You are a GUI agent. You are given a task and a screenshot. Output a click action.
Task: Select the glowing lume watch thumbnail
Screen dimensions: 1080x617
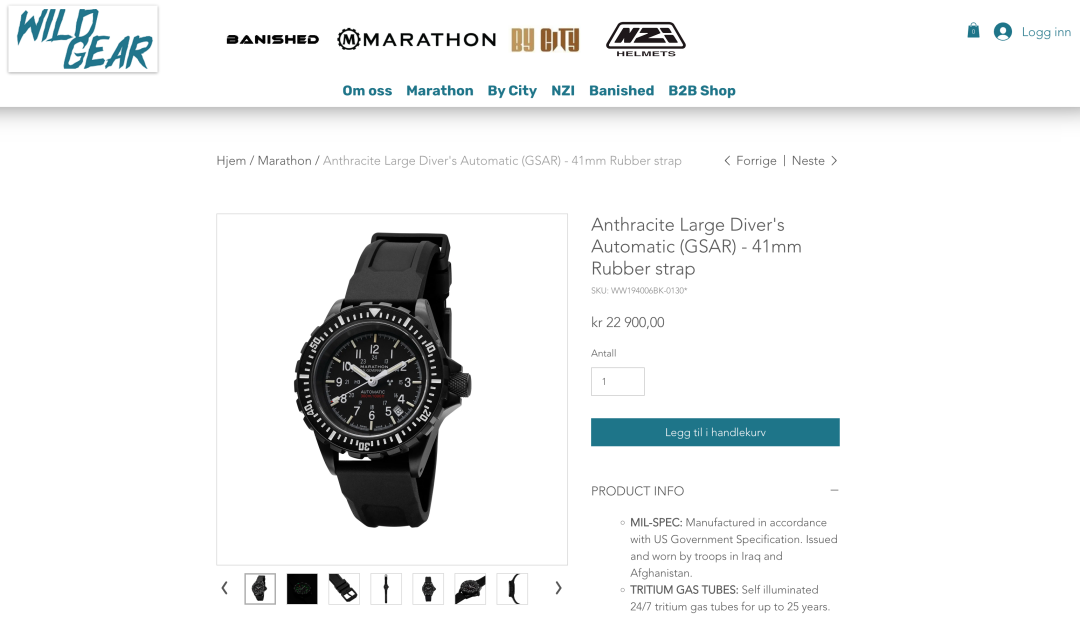click(302, 589)
